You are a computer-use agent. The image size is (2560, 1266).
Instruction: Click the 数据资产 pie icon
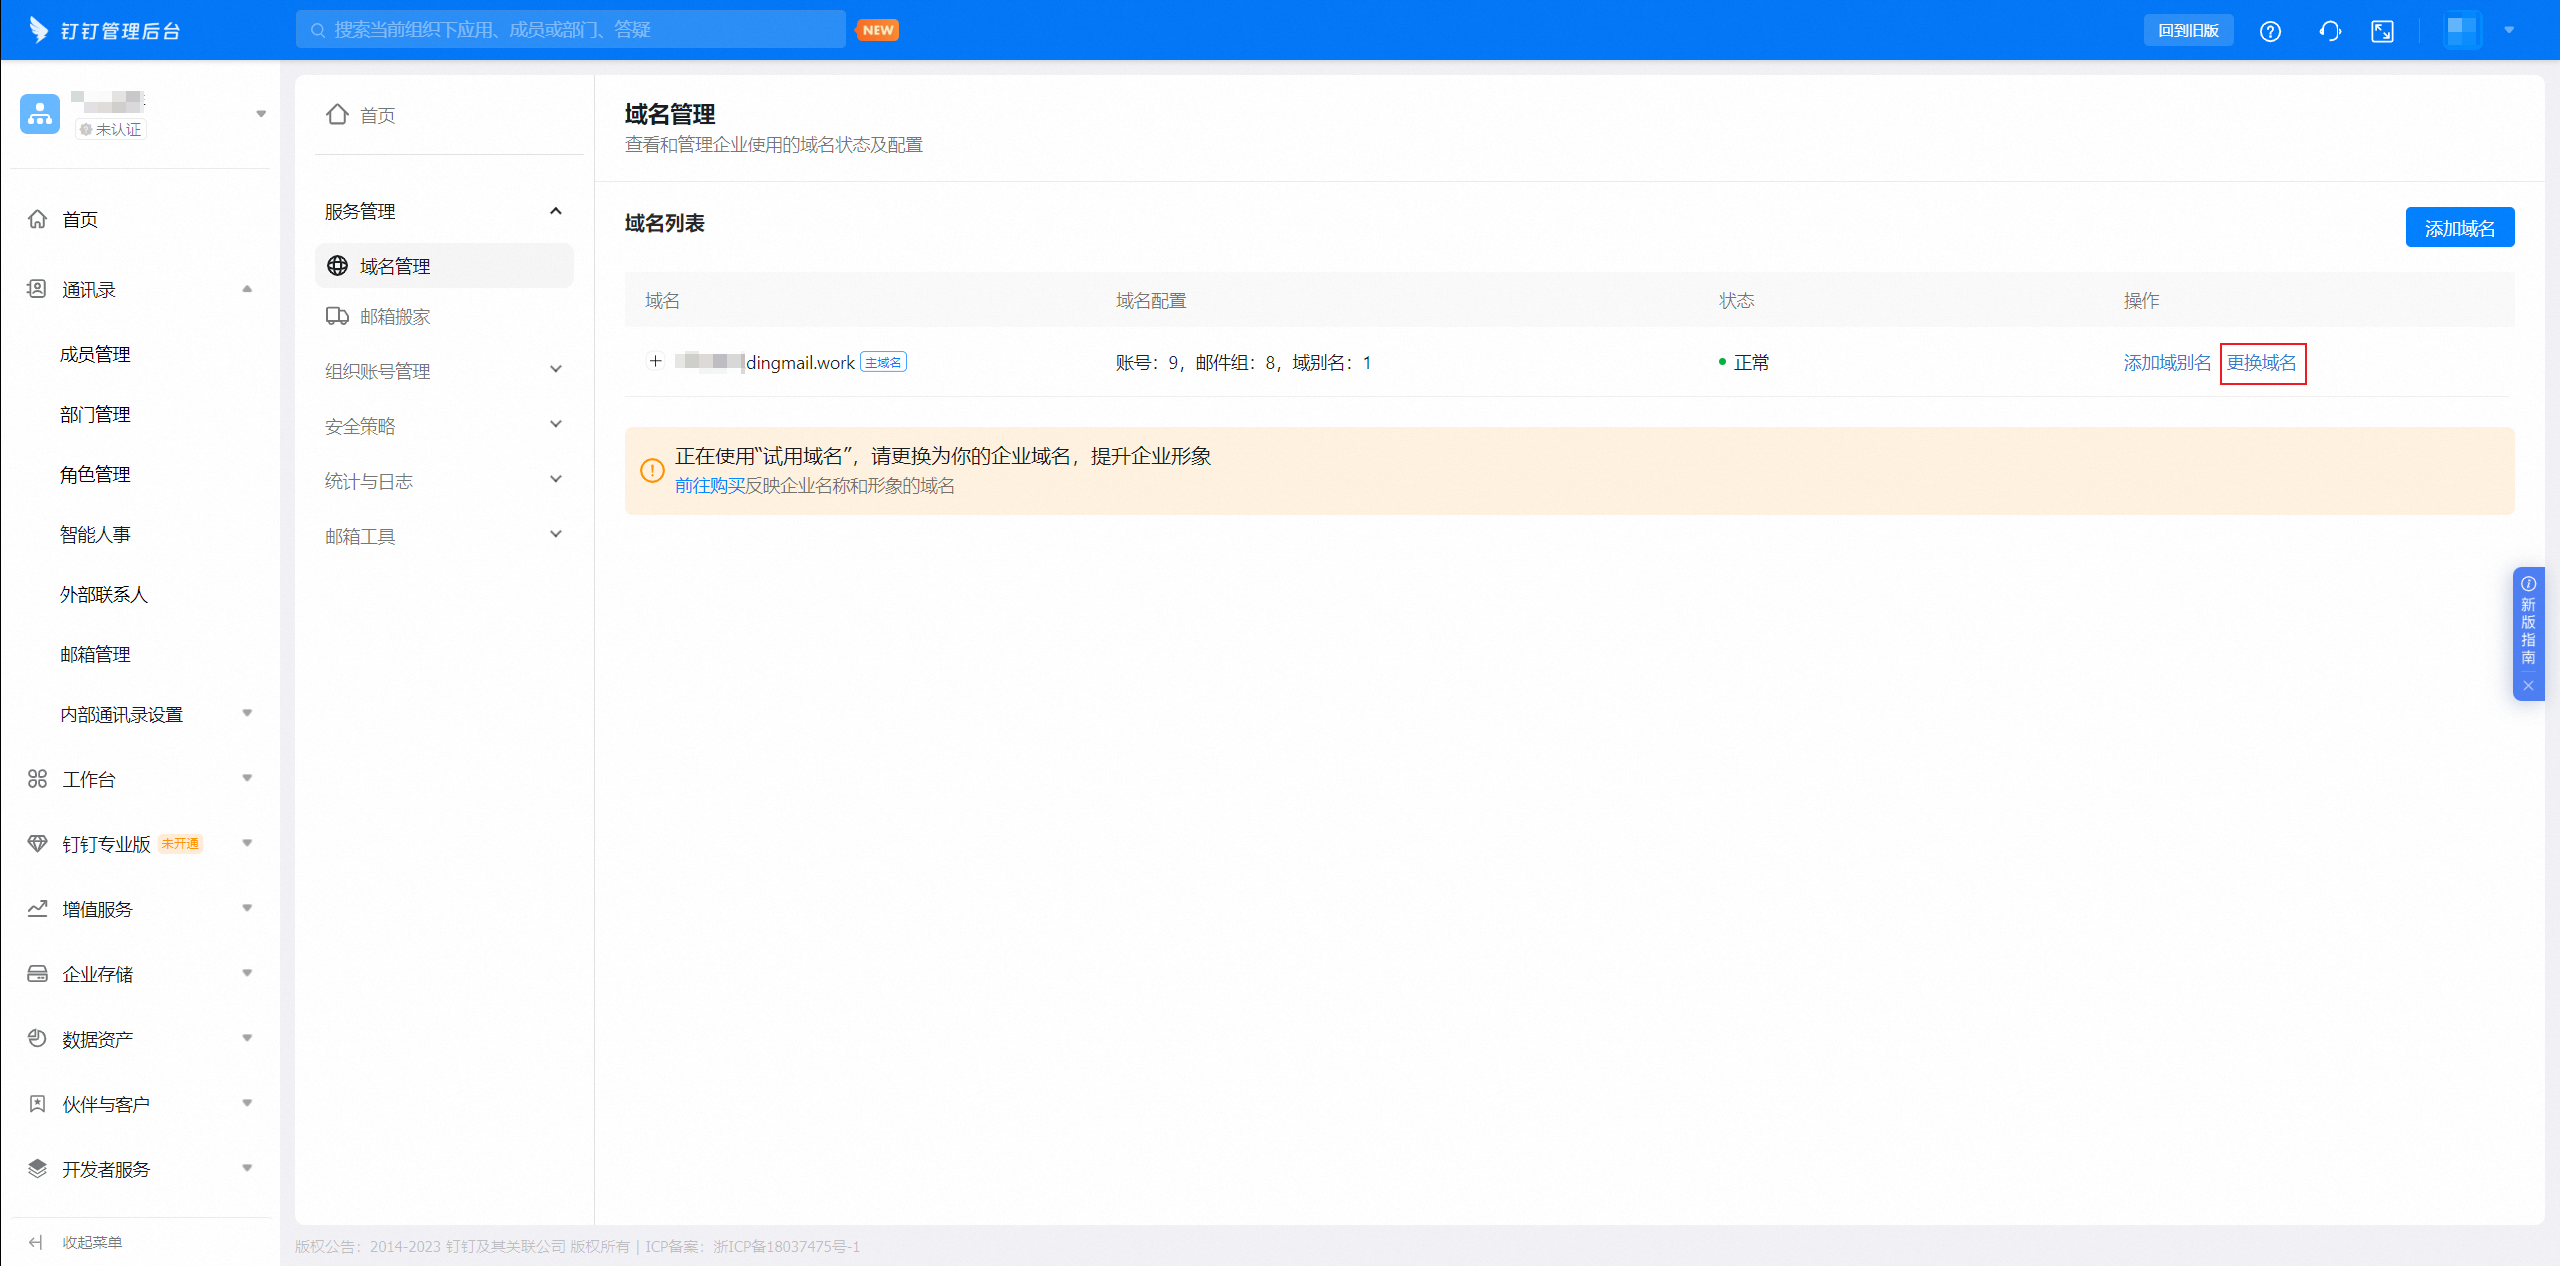pos(37,1039)
